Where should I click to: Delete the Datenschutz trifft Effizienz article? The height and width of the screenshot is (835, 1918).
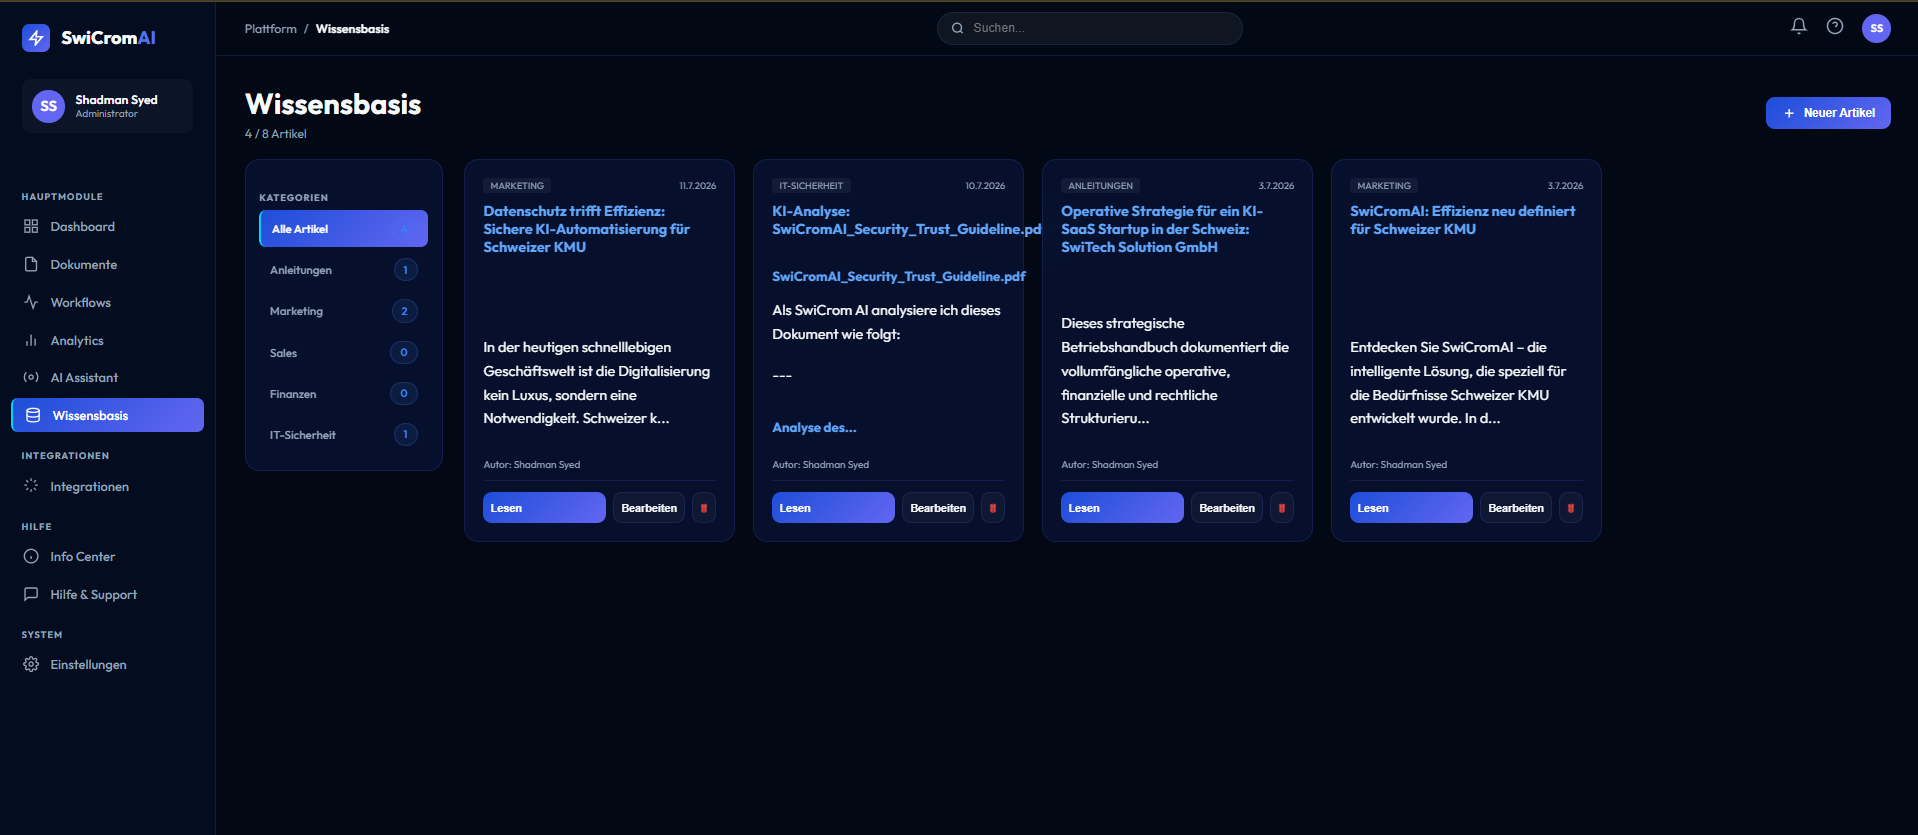click(704, 508)
